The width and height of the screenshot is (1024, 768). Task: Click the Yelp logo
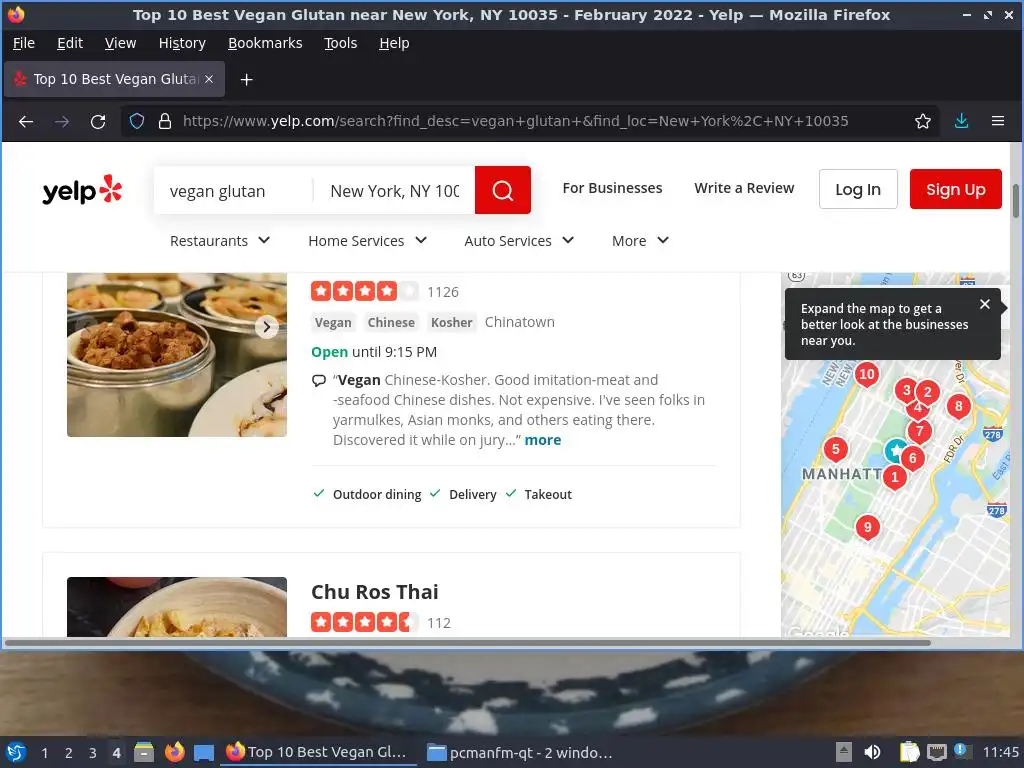(x=82, y=190)
